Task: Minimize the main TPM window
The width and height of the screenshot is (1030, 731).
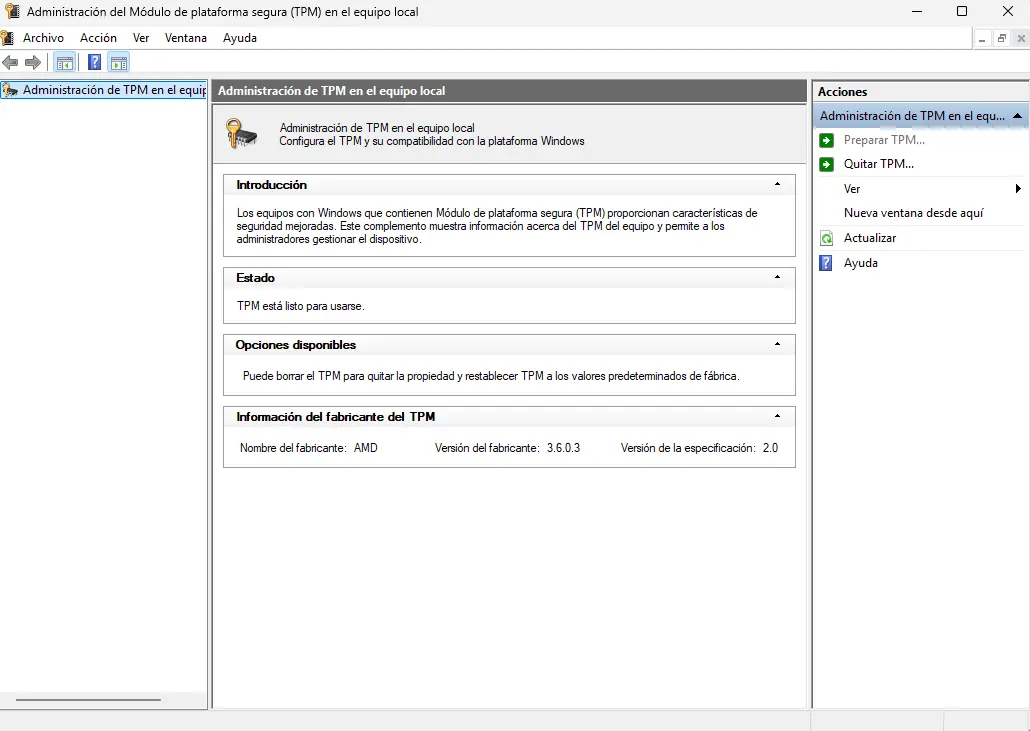Action: [917, 11]
